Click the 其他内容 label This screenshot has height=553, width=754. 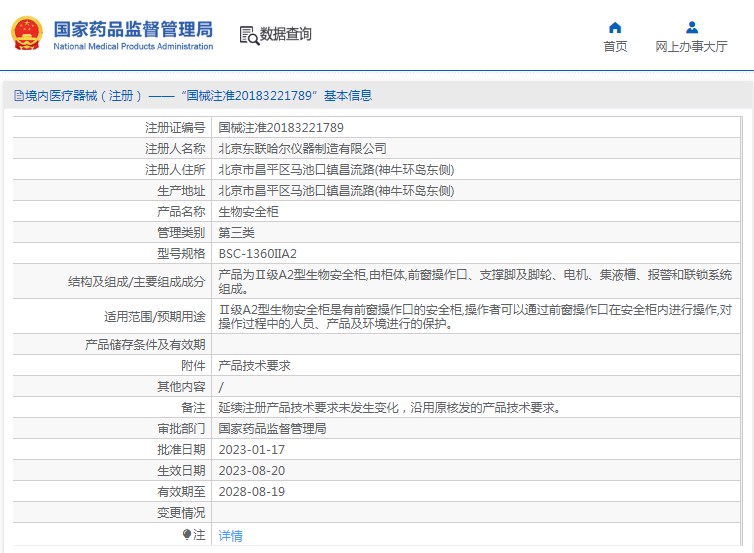pyautogui.click(x=181, y=387)
